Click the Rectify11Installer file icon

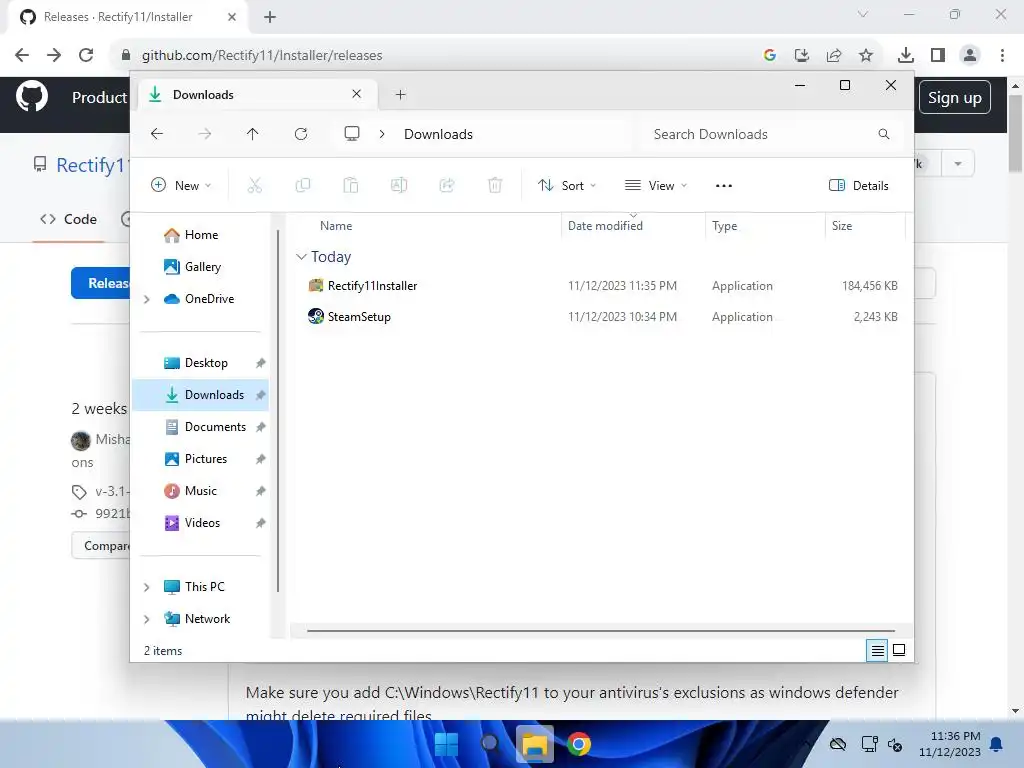coord(316,285)
